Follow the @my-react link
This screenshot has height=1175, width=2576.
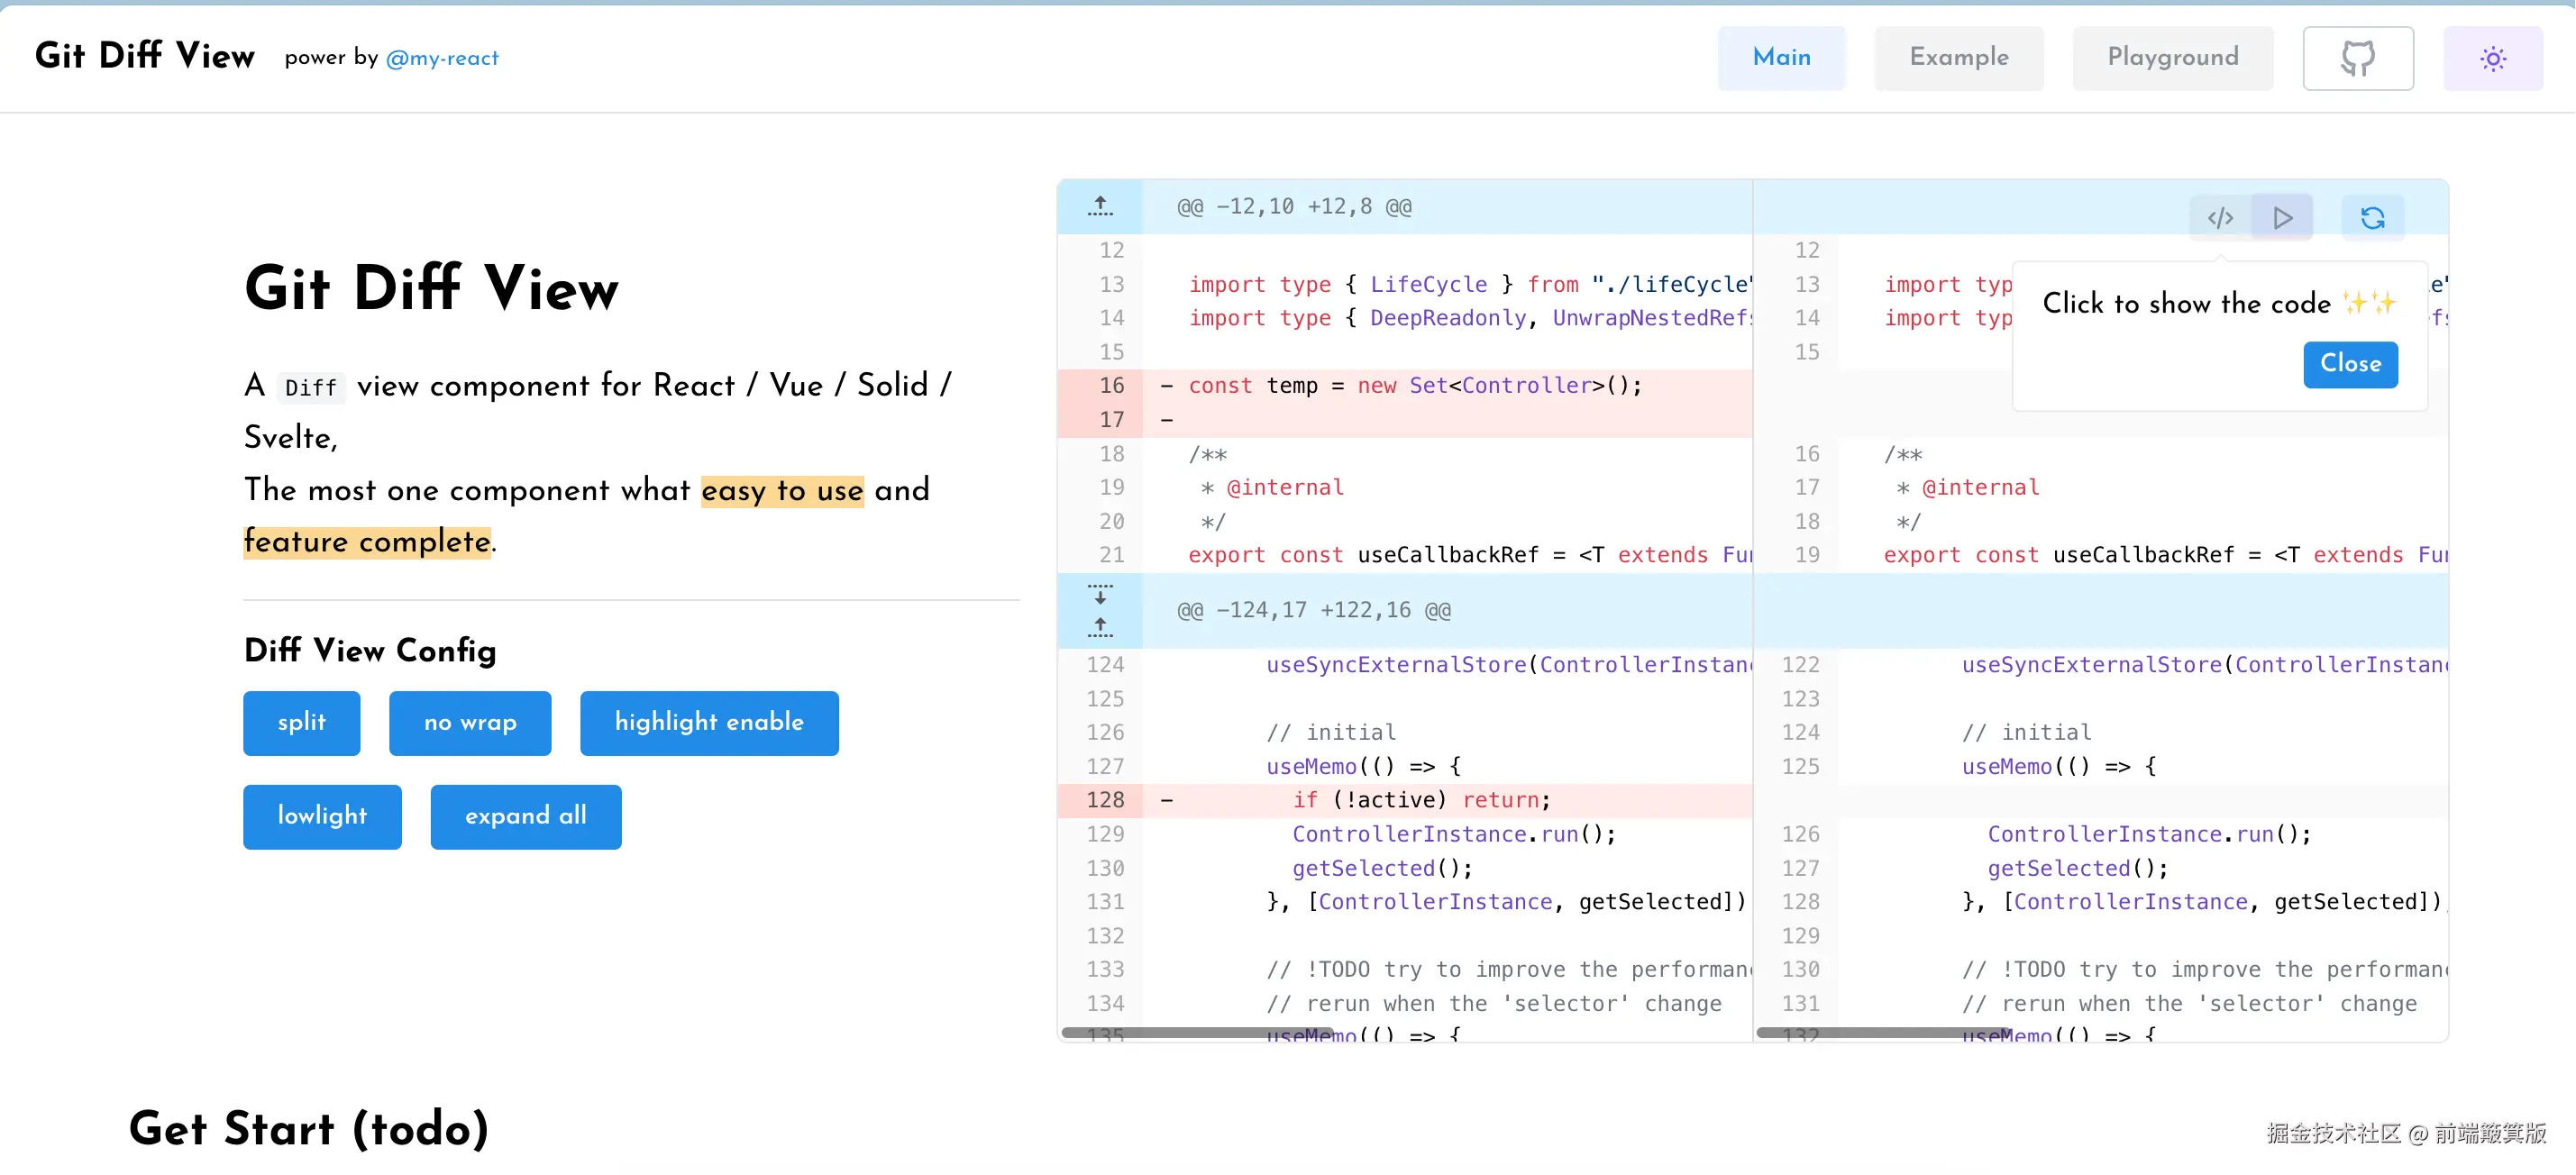click(442, 58)
